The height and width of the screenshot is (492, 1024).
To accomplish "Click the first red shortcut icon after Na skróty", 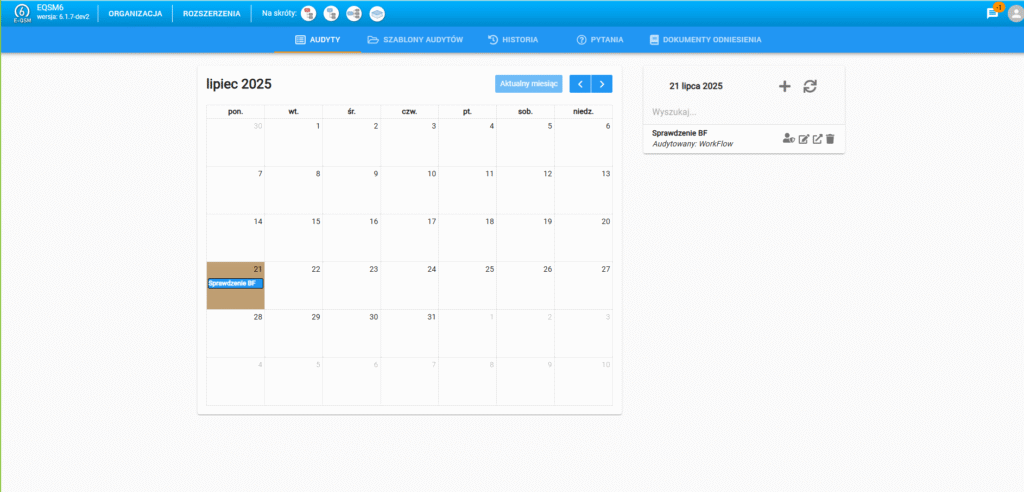I will coord(309,13).
